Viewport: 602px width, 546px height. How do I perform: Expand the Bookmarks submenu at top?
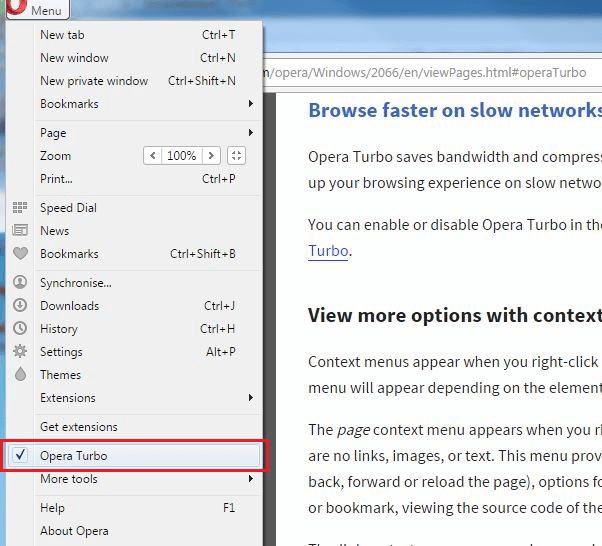click(x=69, y=104)
